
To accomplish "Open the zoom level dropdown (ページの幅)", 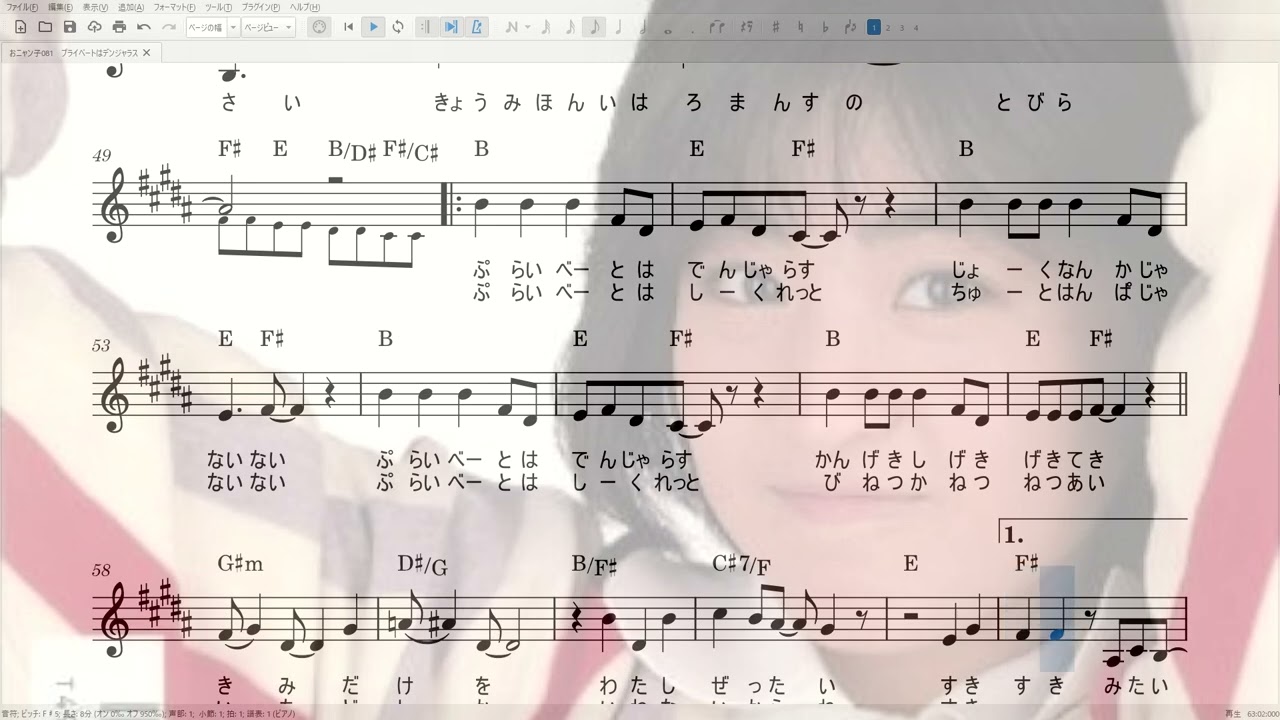I will (x=233, y=27).
